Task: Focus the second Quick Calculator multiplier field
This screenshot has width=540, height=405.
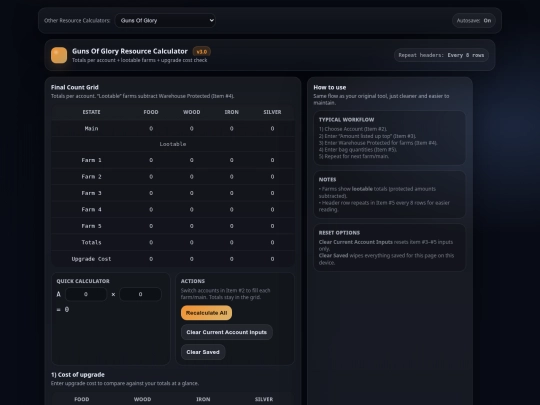Action: pyautogui.click(x=140, y=294)
